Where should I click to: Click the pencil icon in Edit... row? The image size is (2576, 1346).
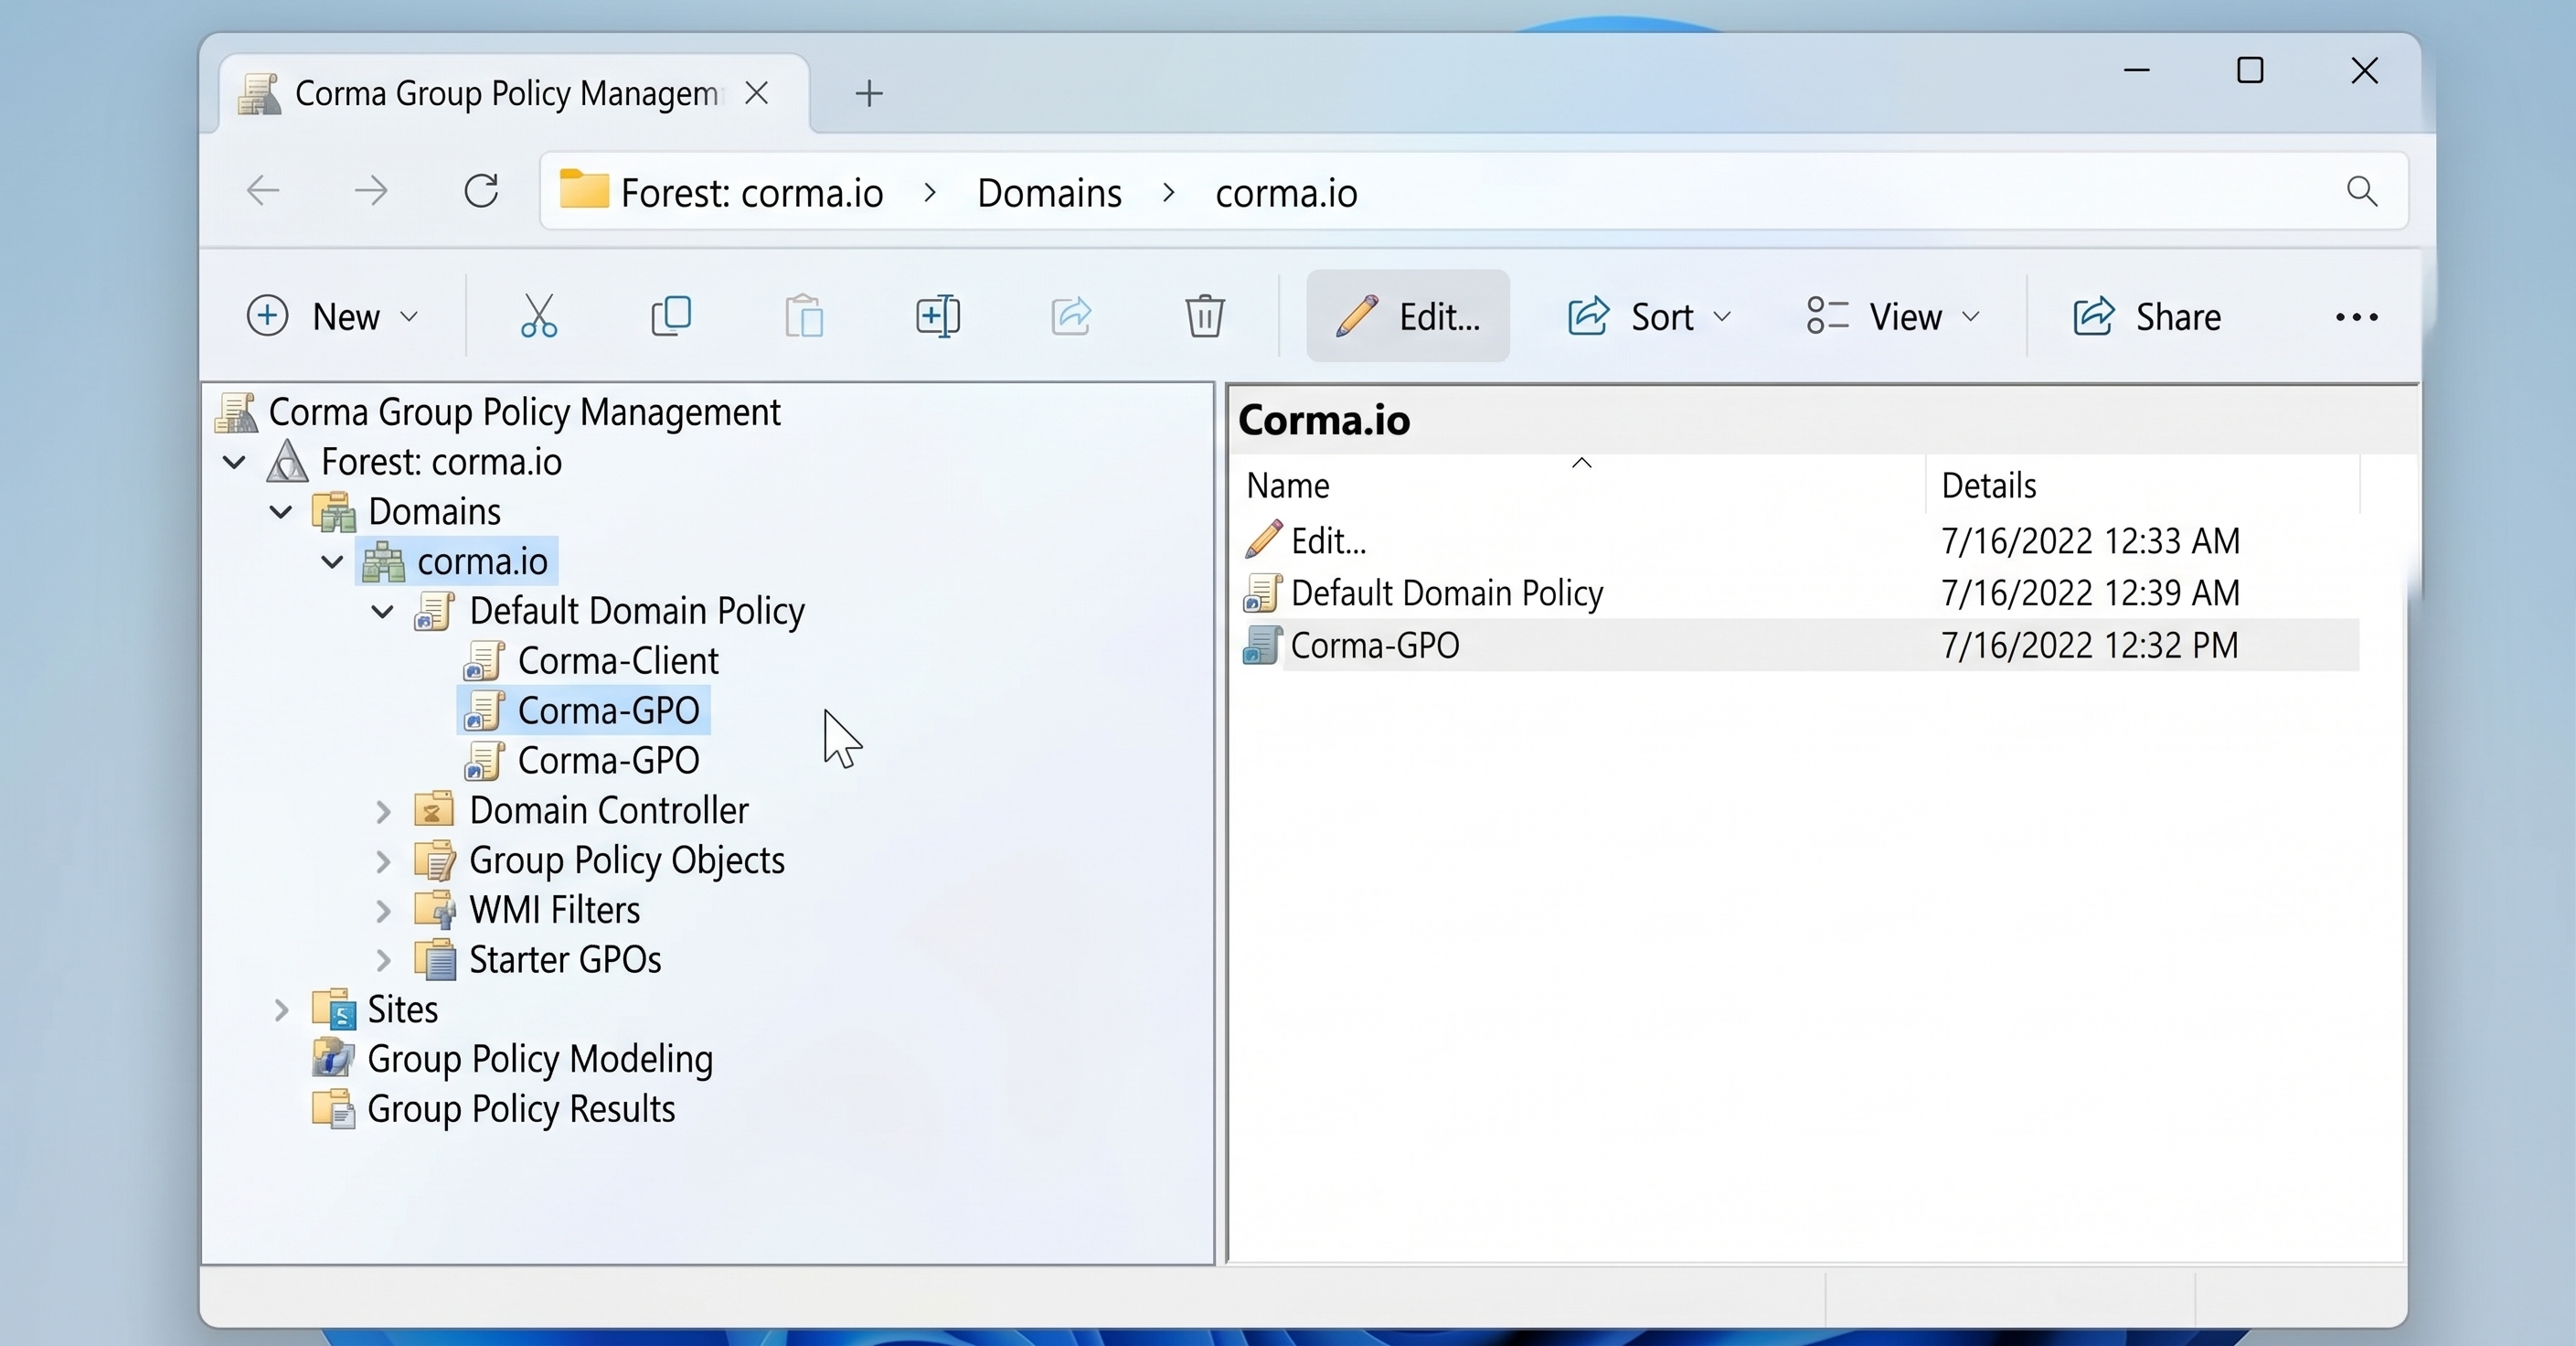(1263, 540)
